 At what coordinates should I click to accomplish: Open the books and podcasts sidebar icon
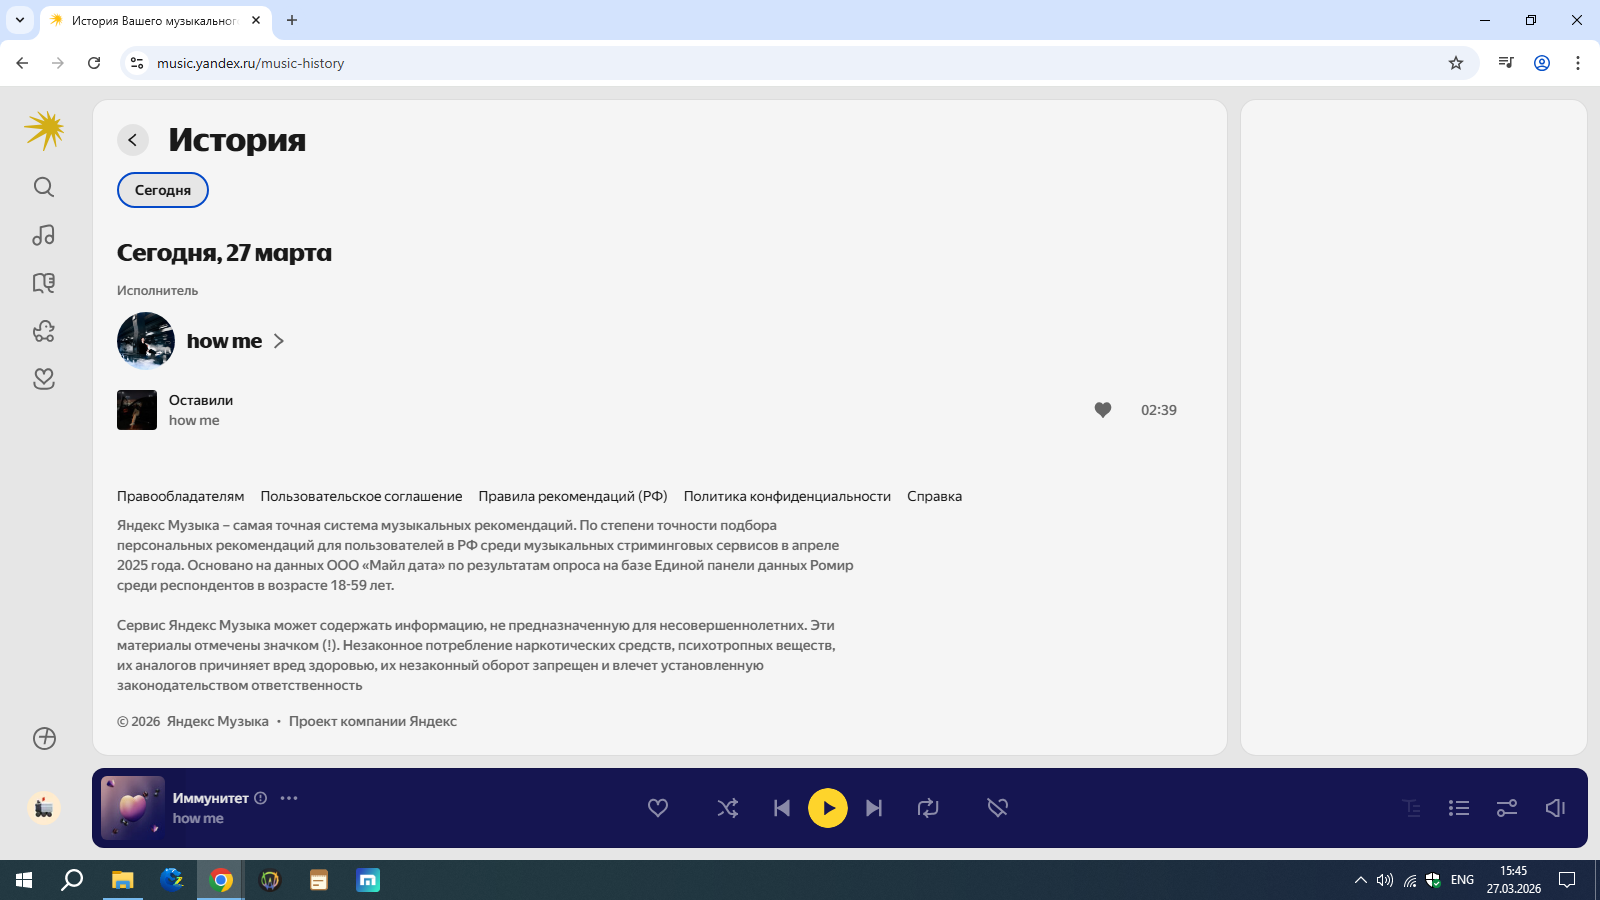point(44,283)
